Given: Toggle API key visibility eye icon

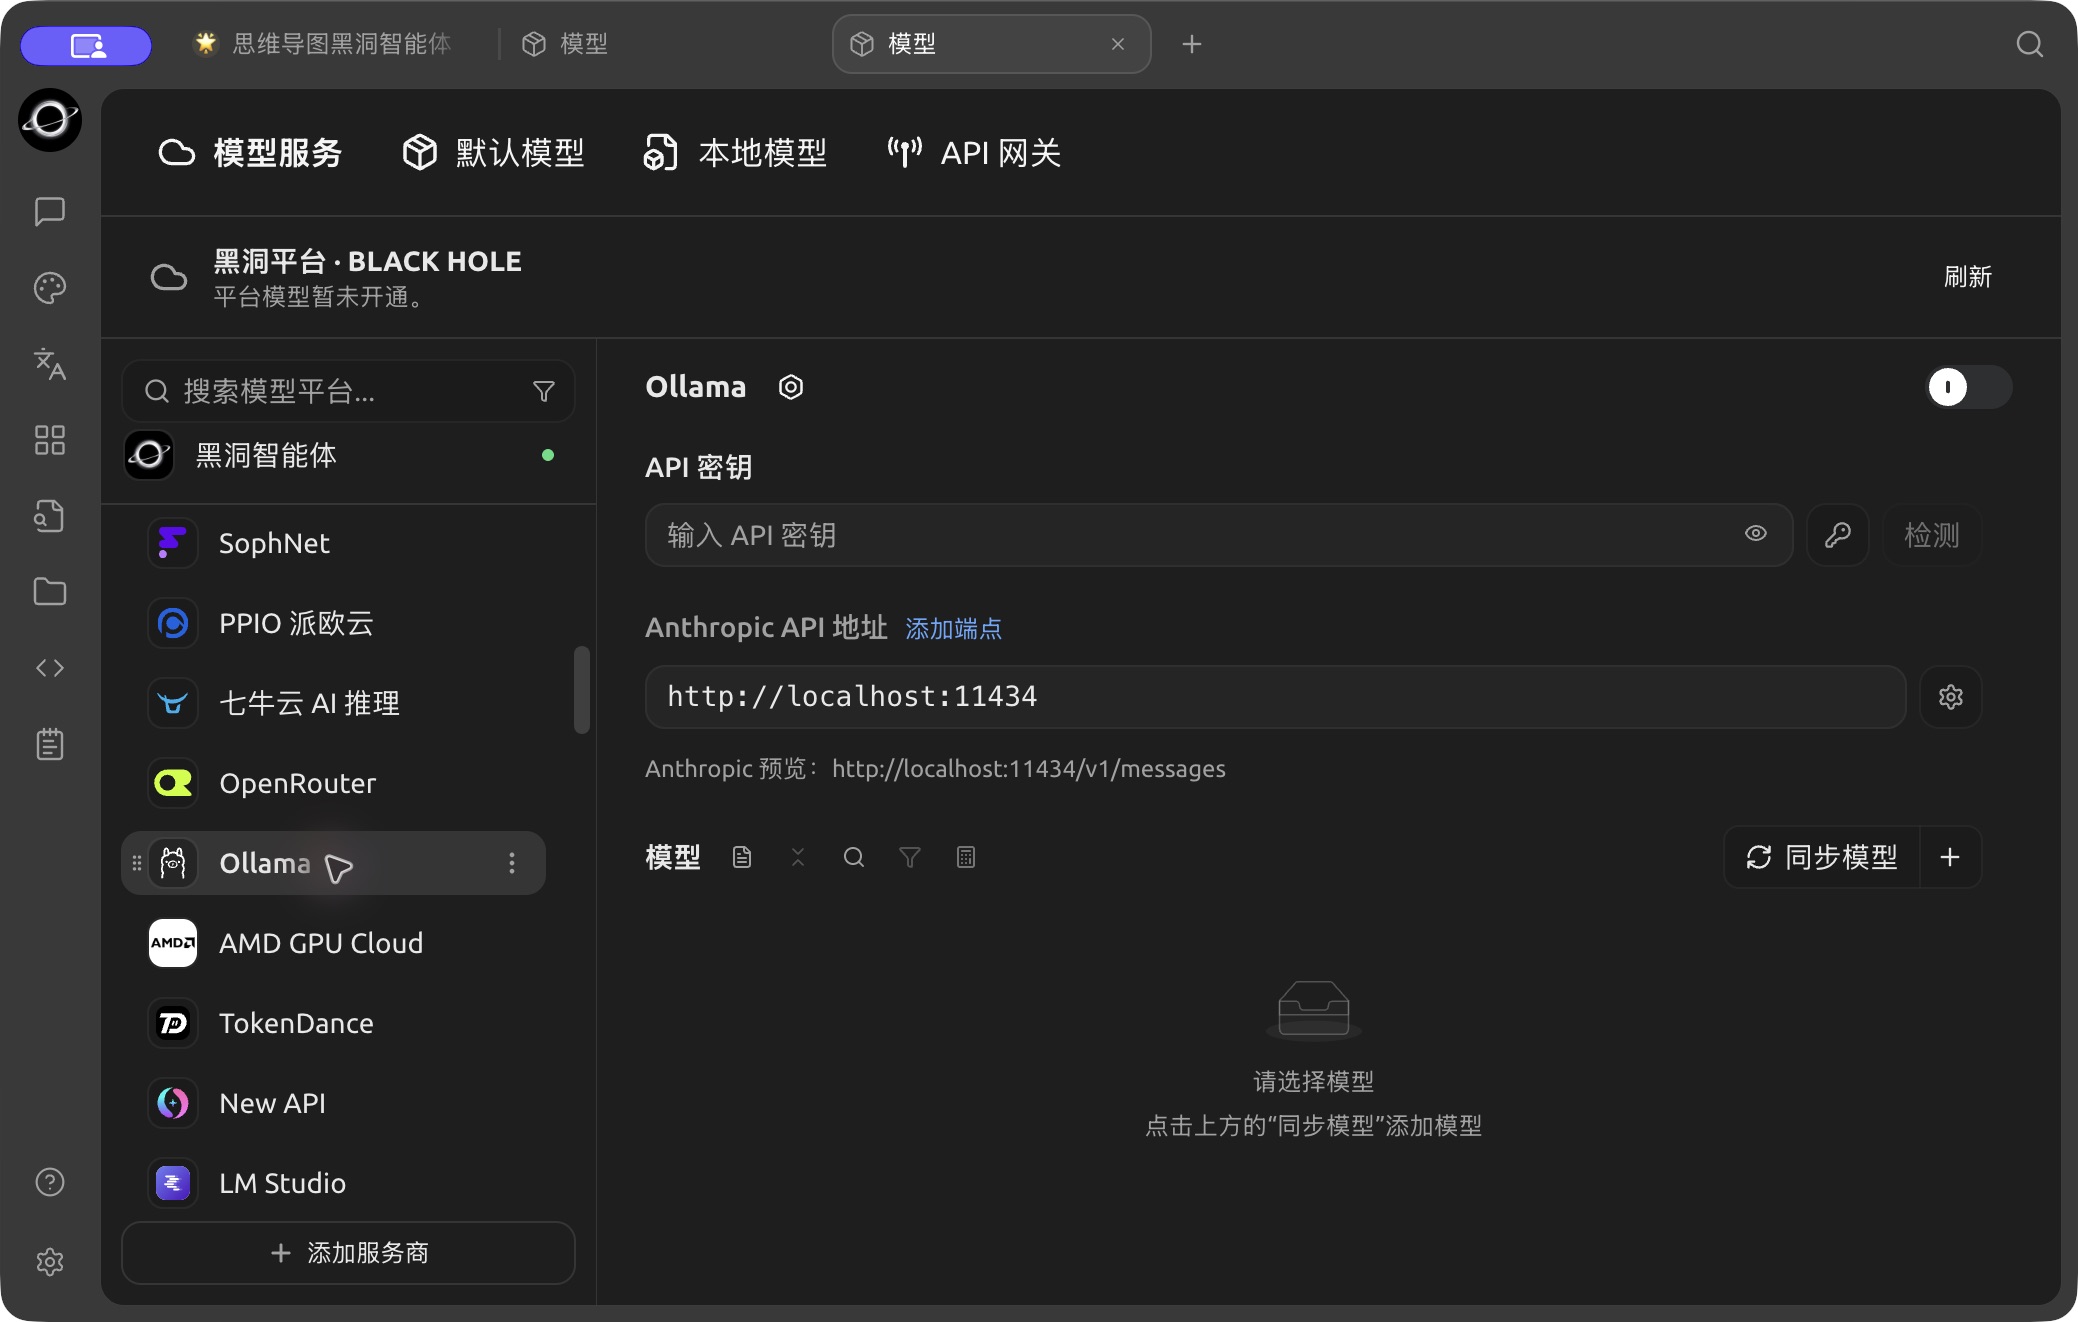Looking at the screenshot, I should pyautogui.click(x=1756, y=534).
